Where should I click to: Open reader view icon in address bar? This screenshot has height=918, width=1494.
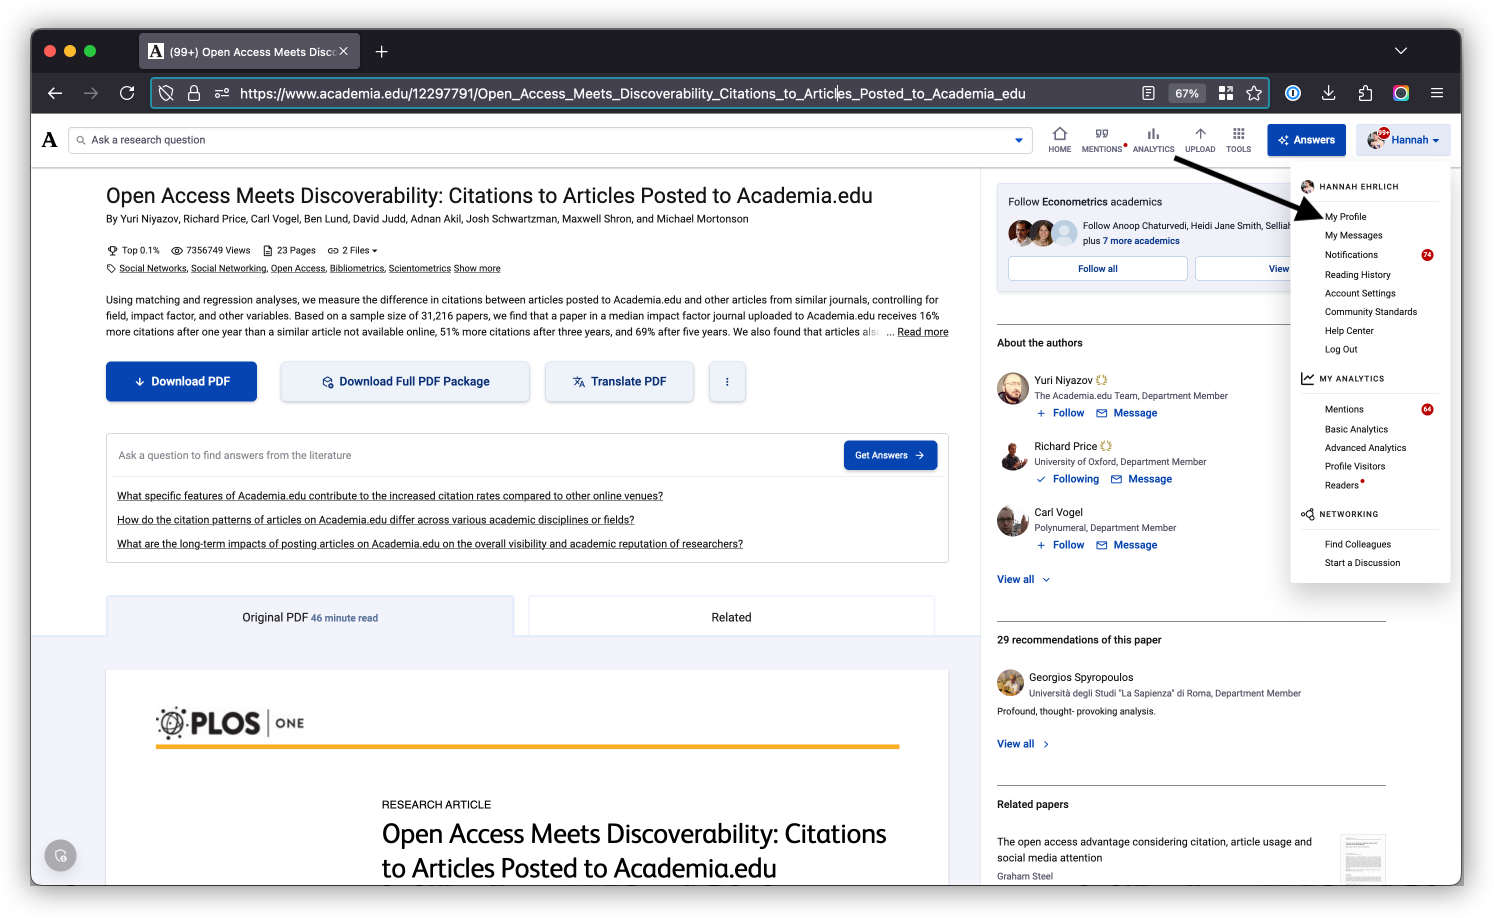point(1148,93)
